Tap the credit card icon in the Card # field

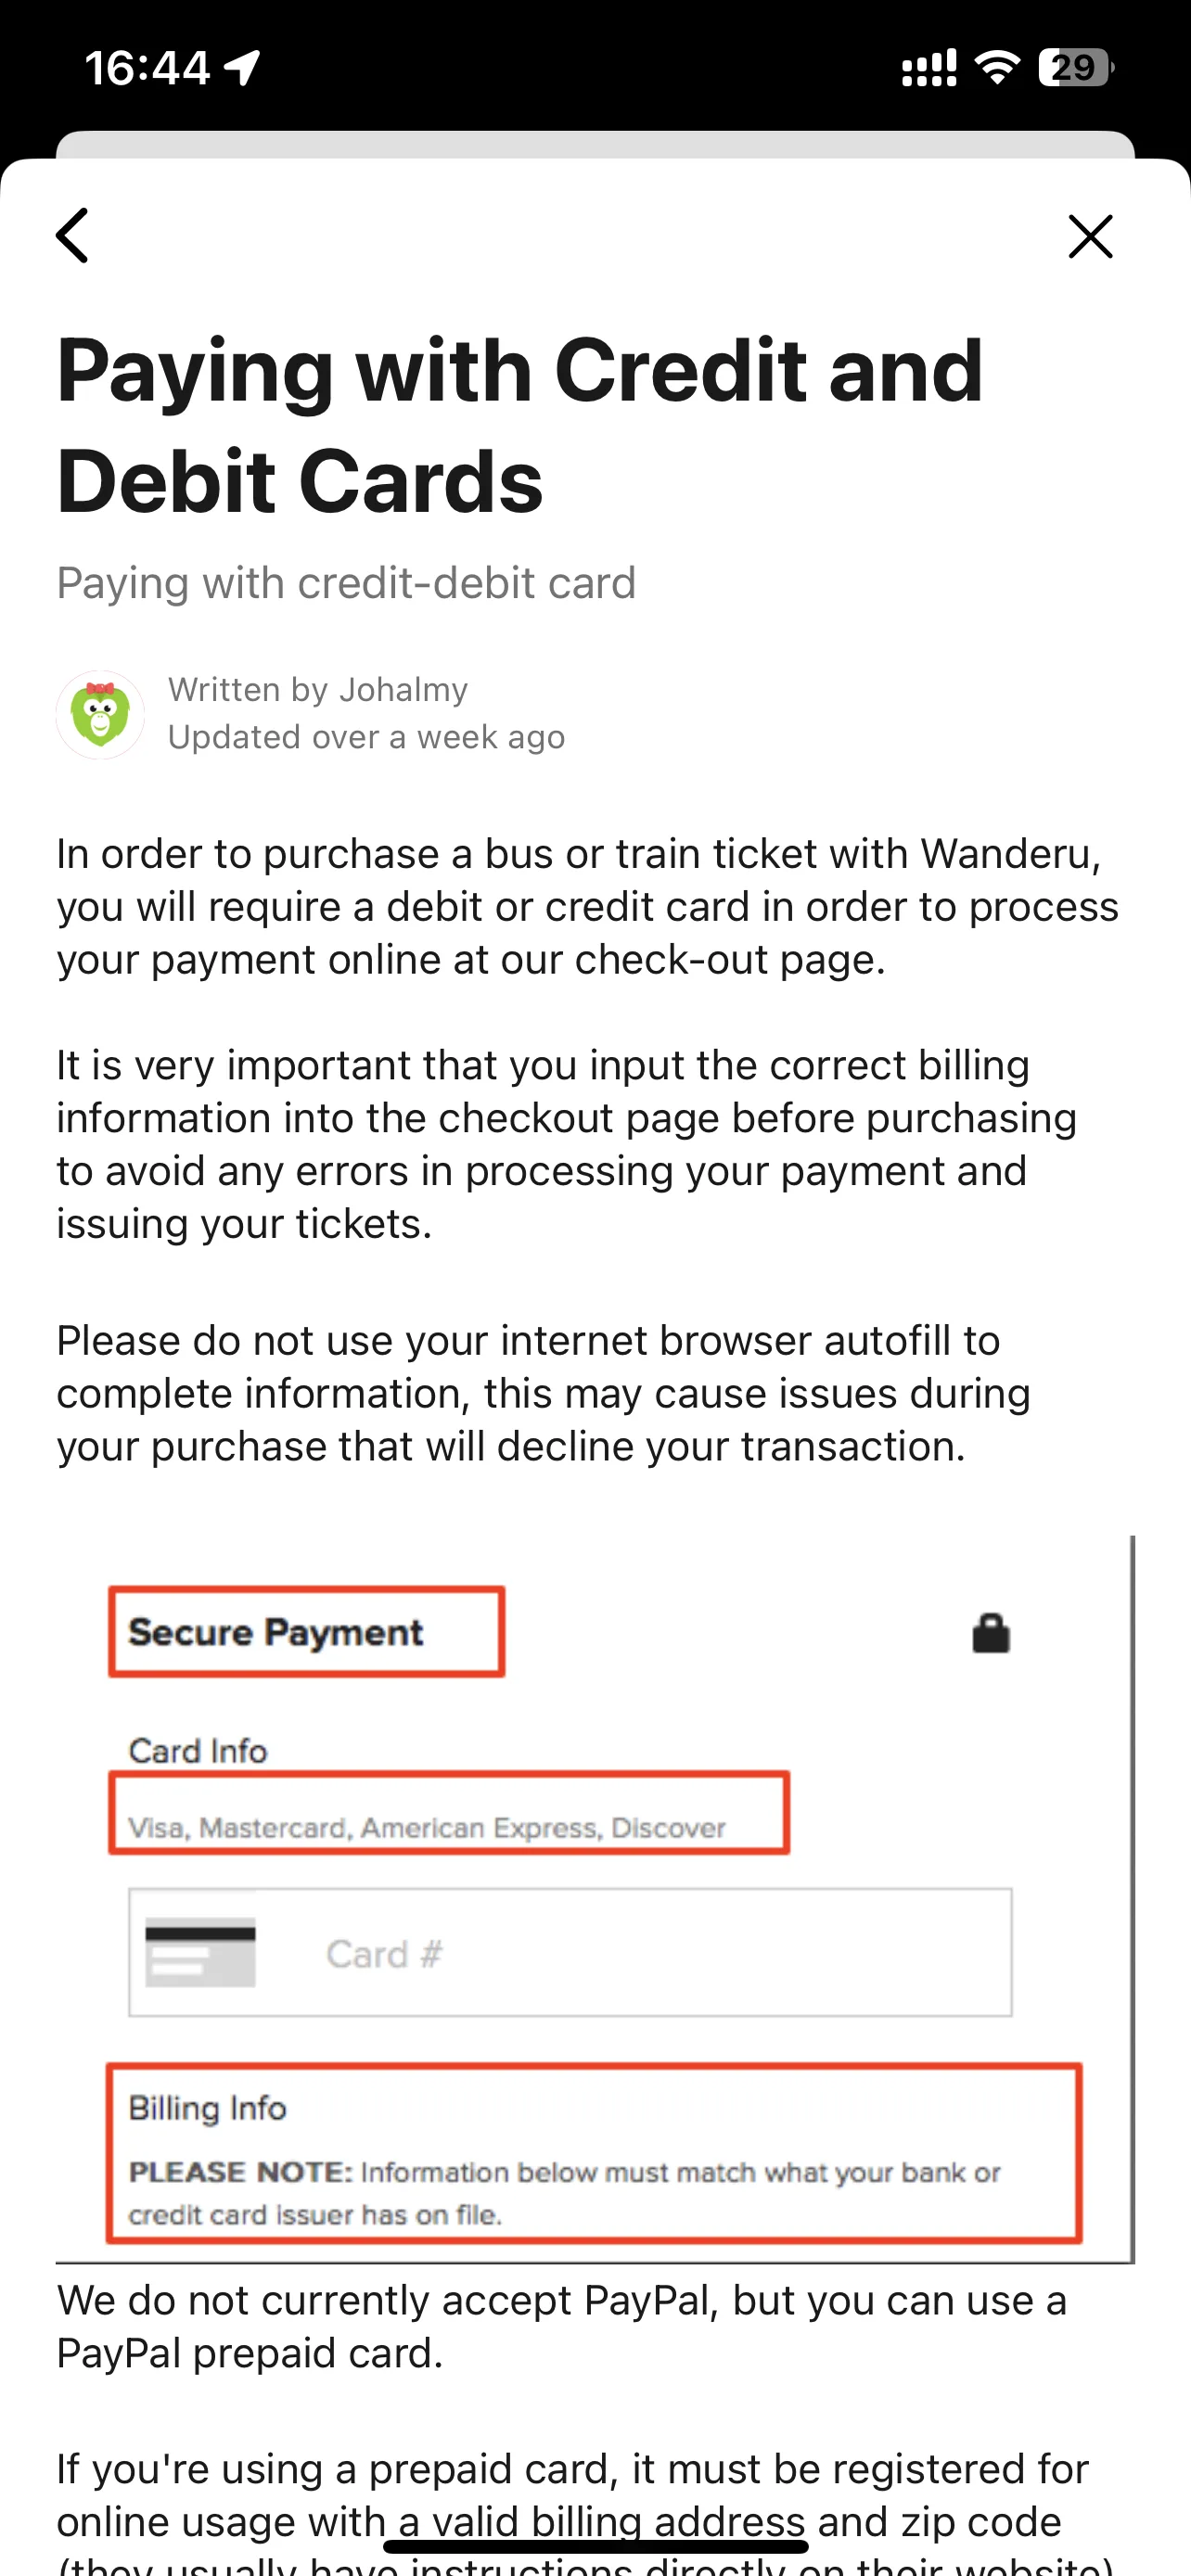pos(200,1951)
